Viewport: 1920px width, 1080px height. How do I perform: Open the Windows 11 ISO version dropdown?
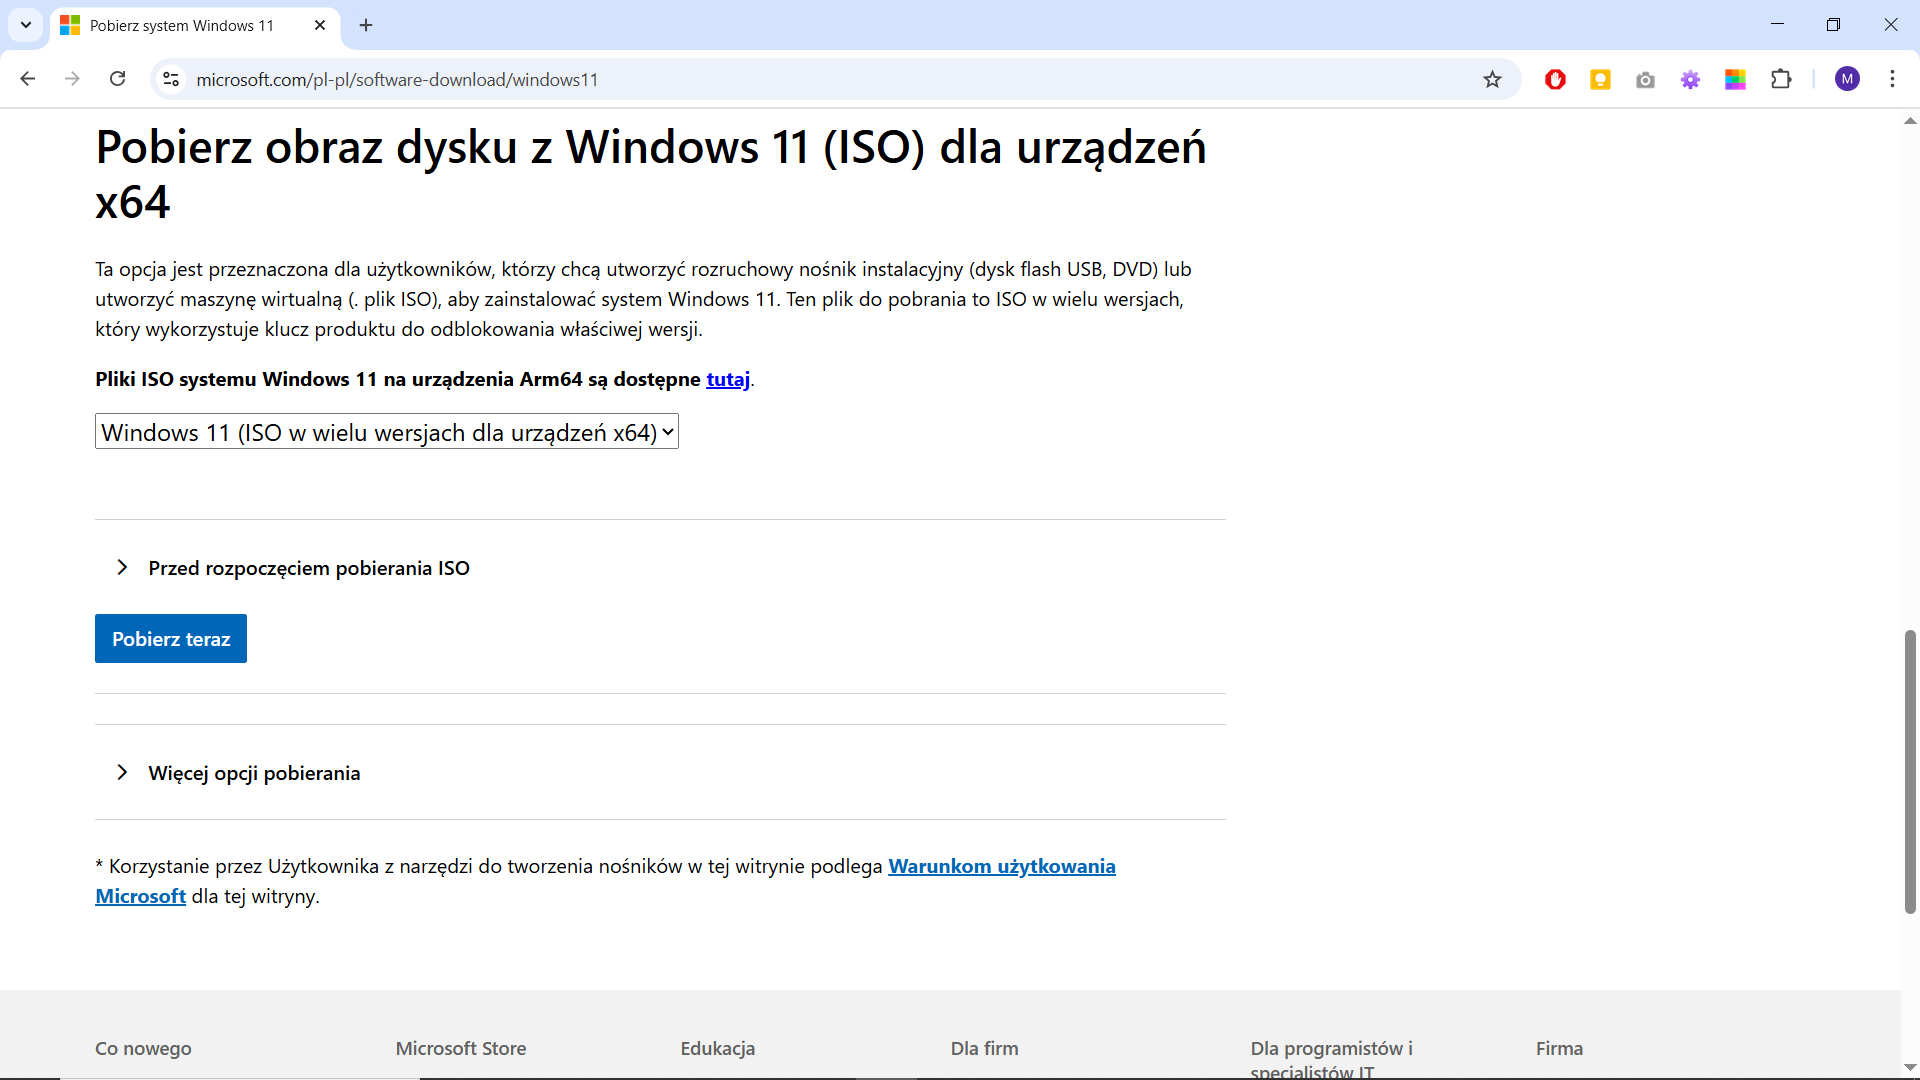(386, 432)
